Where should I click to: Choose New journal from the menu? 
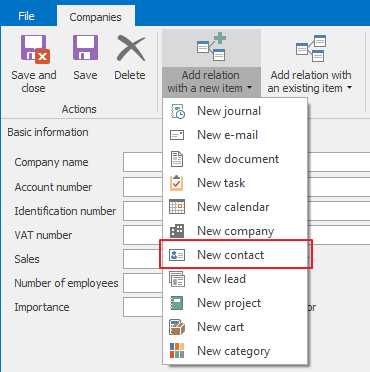pyautogui.click(x=235, y=111)
